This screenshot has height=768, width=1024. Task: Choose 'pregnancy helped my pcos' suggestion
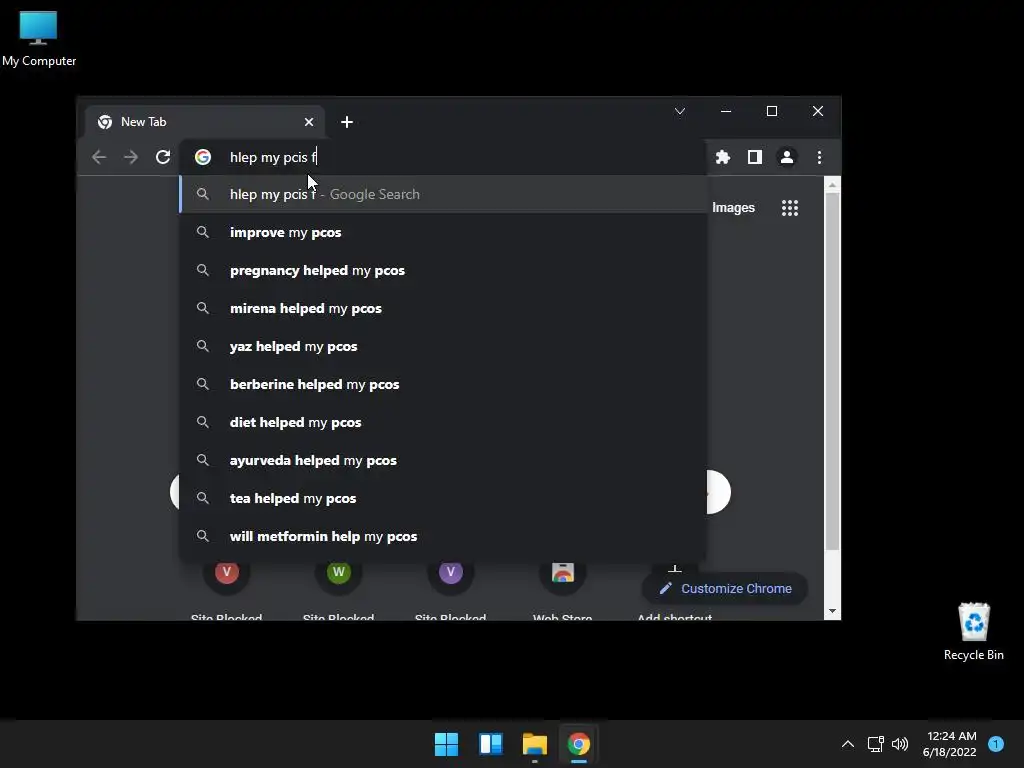click(443, 270)
